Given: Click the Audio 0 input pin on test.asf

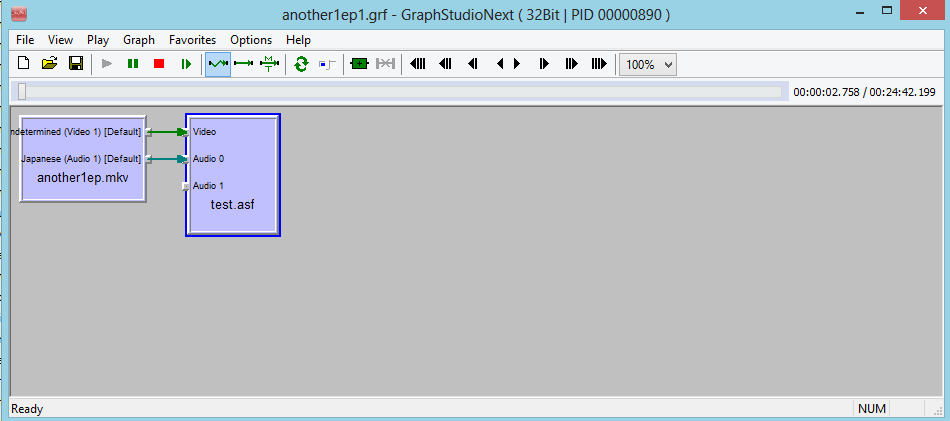Looking at the screenshot, I should (186, 159).
